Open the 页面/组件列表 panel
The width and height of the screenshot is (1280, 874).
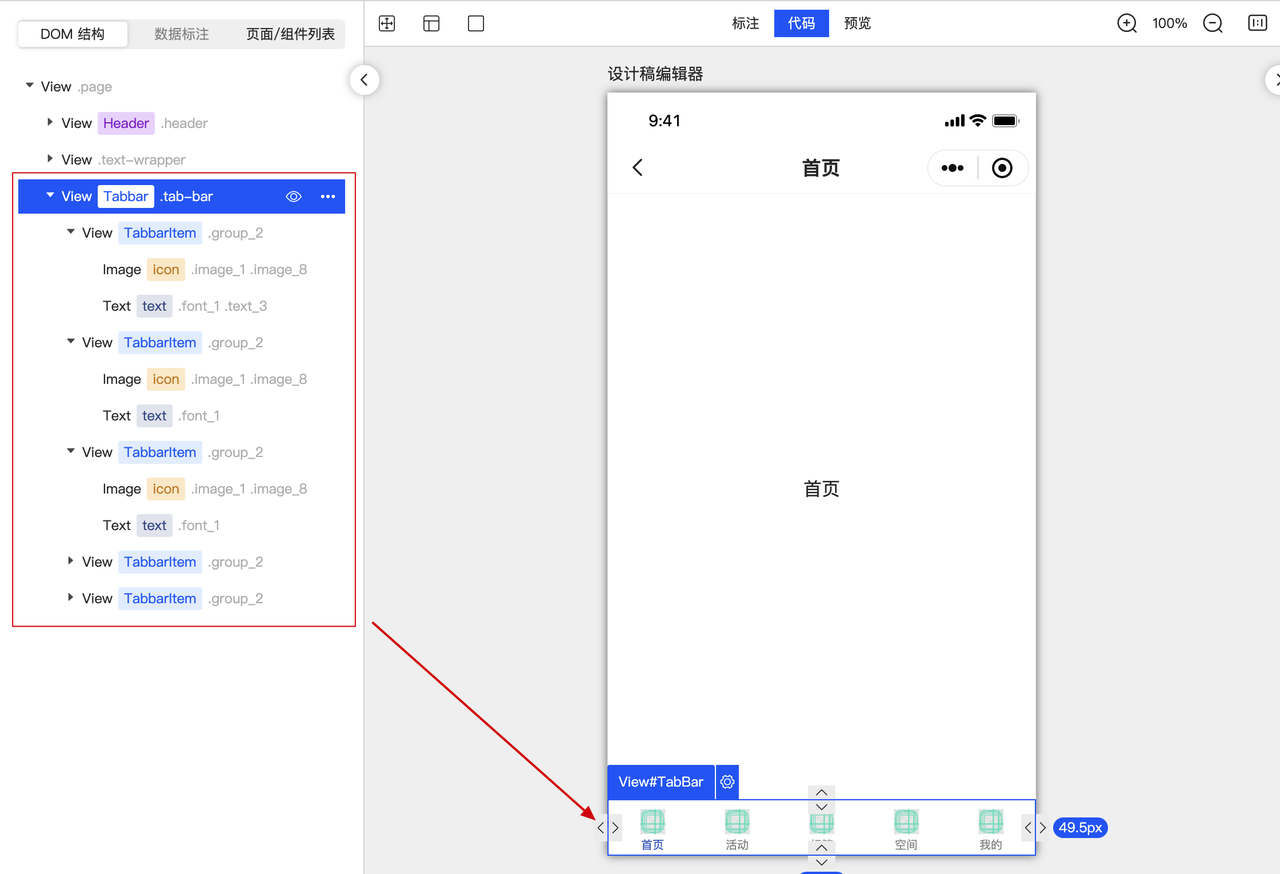[291, 33]
